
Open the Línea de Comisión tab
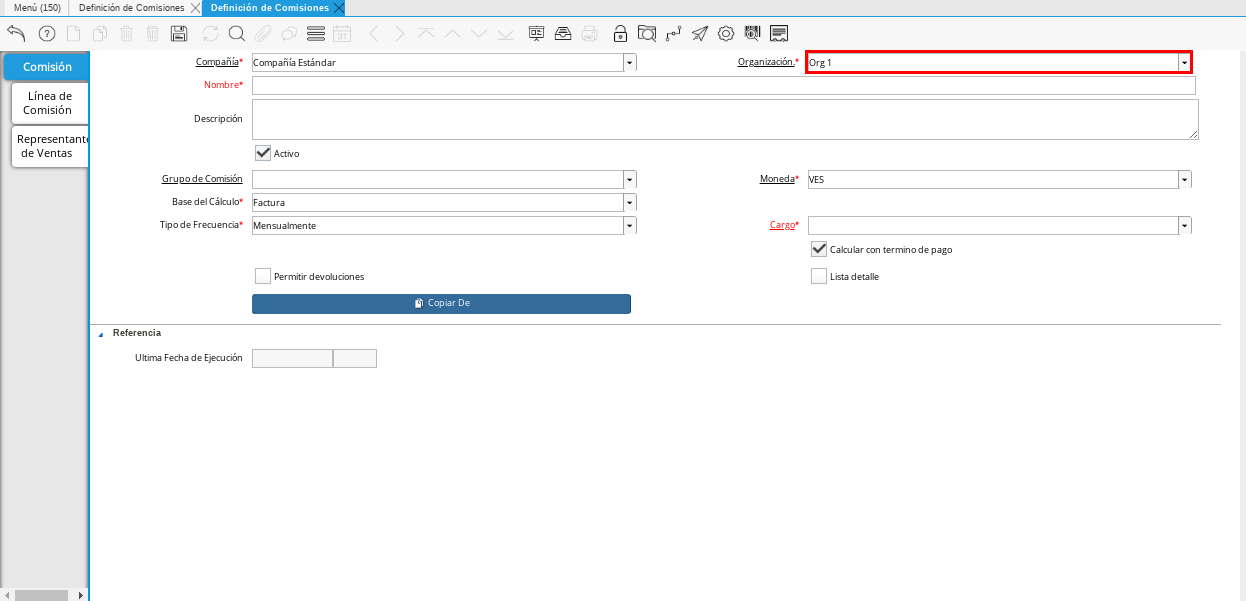(50, 103)
